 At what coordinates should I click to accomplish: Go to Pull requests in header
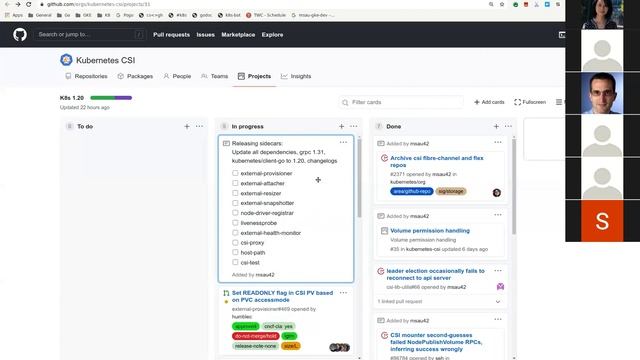tap(171, 35)
